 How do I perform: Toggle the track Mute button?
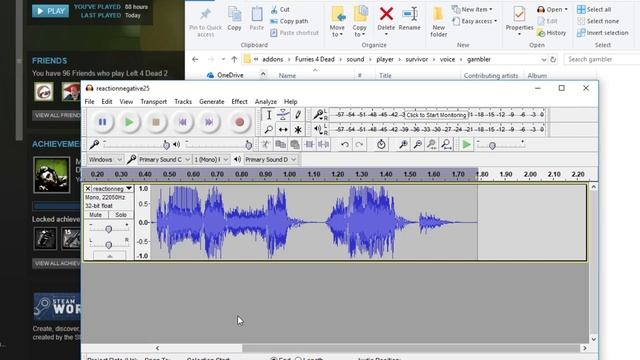tap(96, 215)
